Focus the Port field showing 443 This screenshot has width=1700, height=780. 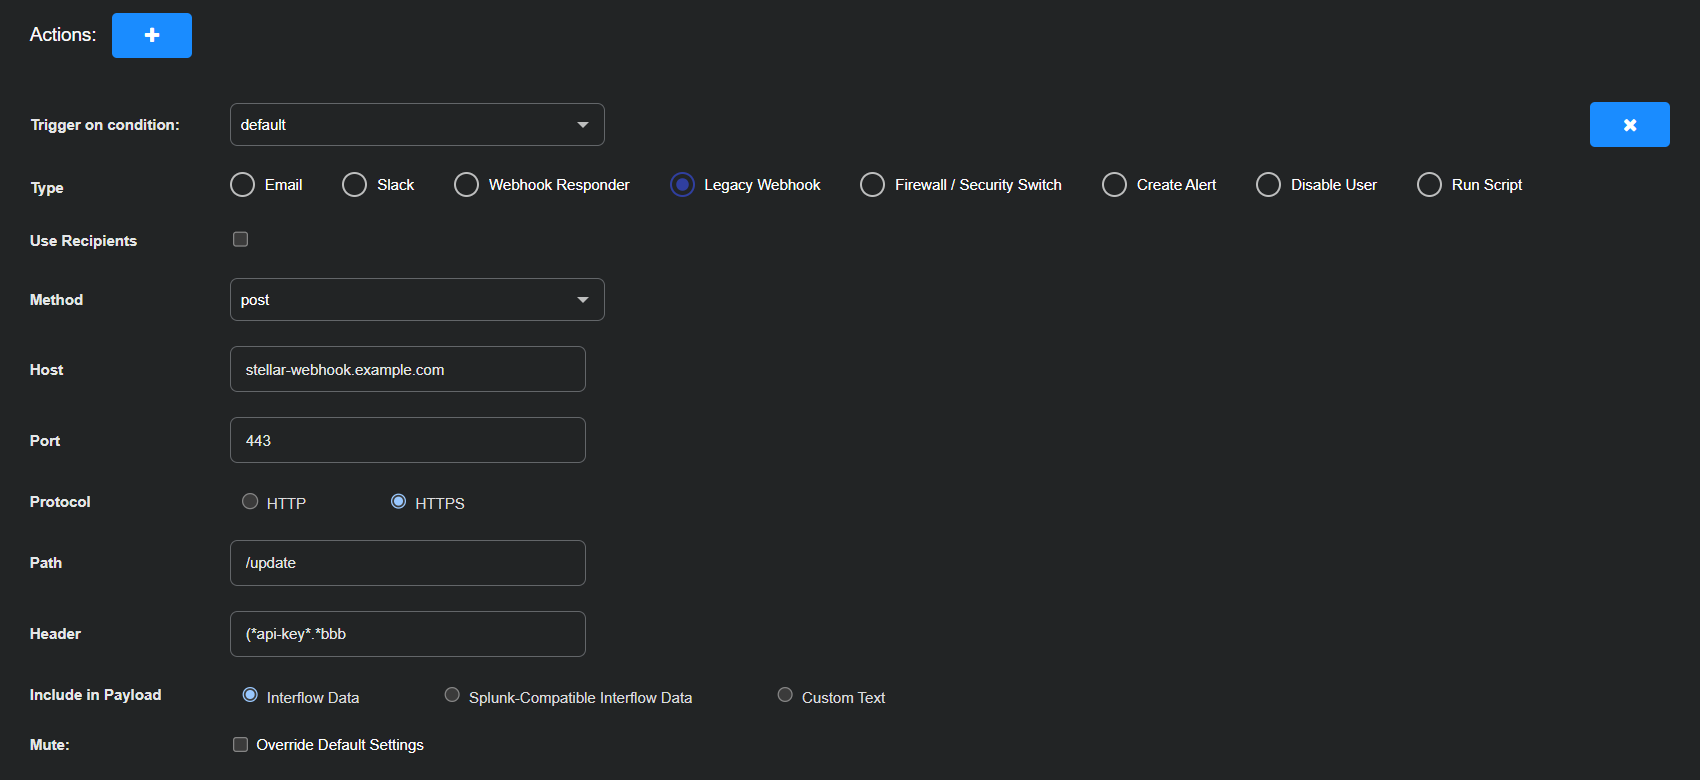tap(408, 440)
